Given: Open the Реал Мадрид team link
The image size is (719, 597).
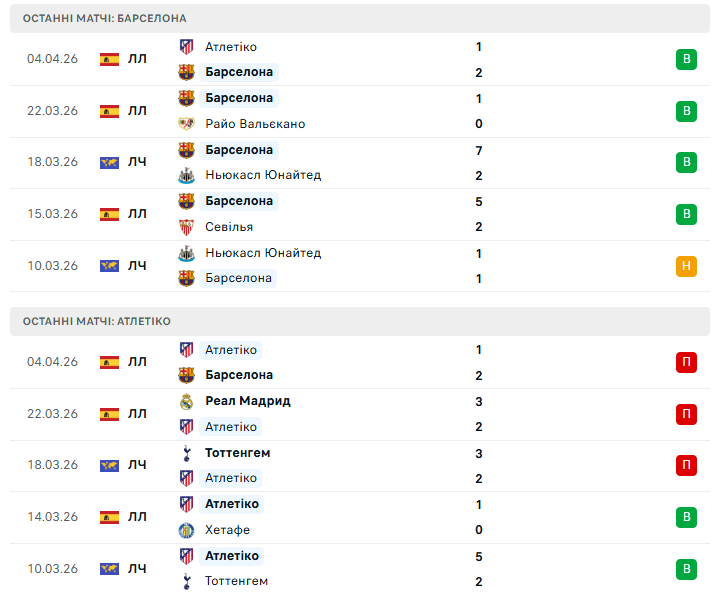Looking at the screenshot, I should (x=248, y=401).
